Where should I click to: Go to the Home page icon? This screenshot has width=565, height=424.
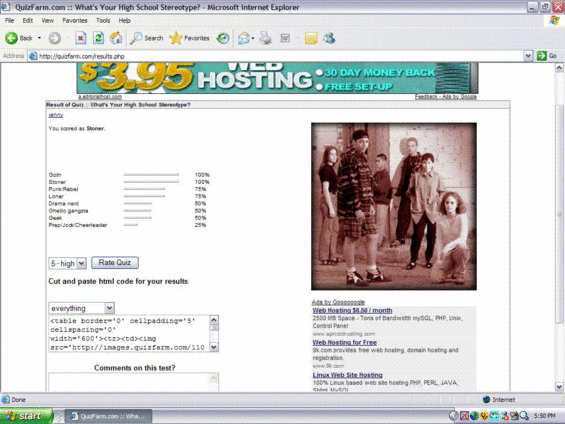click(x=116, y=38)
